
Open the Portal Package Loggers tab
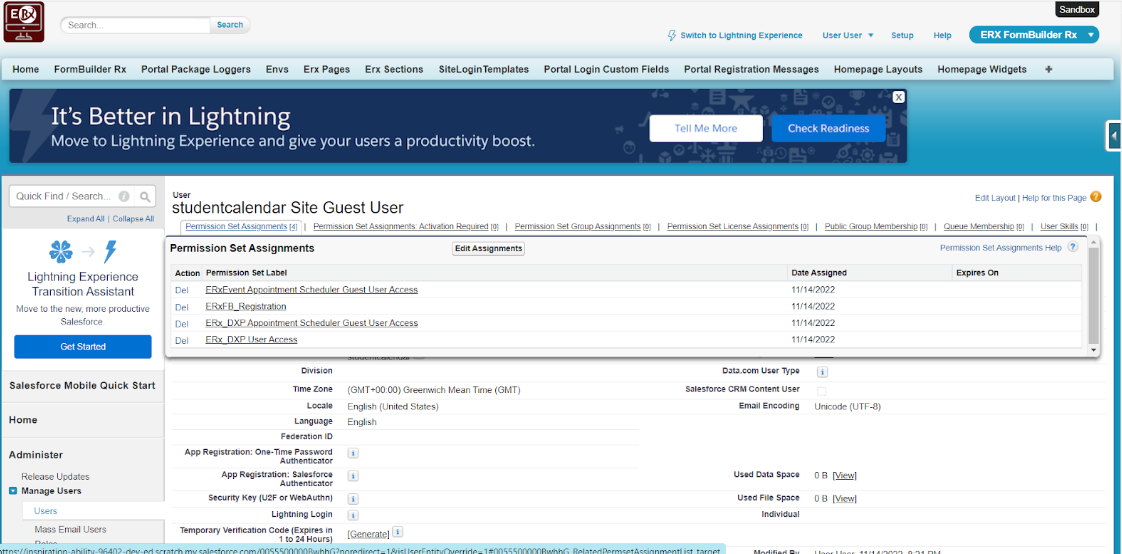pos(195,69)
